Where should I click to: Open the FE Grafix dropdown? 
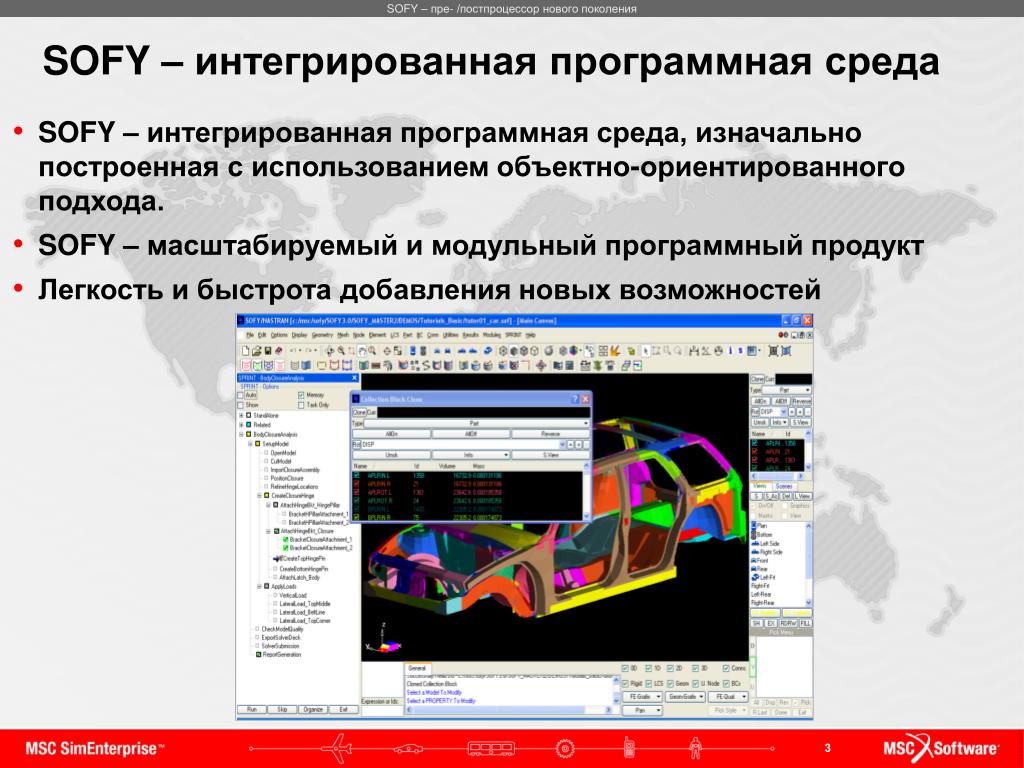click(x=643, y=697)
